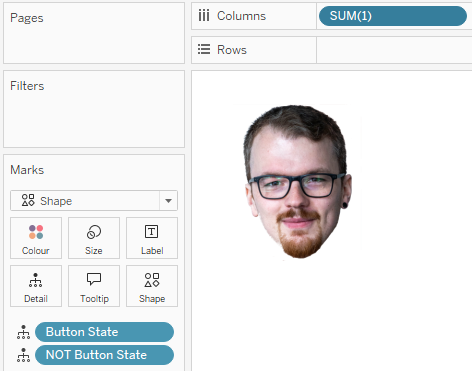Open the mark type dropdown arrow

168,201
